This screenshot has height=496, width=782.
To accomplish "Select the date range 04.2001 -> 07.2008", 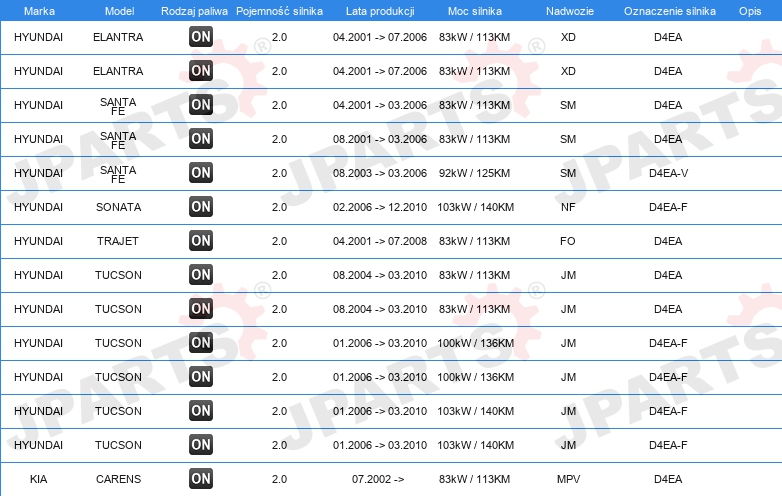I will 380,241.
